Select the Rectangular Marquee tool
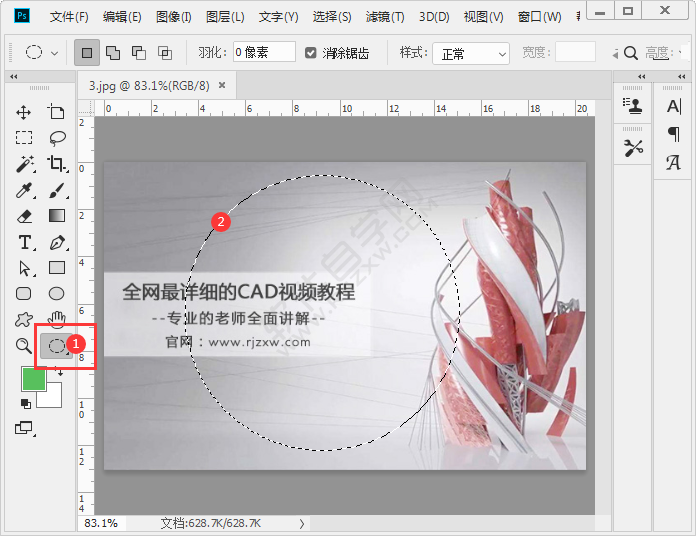 pyautogui.click(x=24, y=138)
